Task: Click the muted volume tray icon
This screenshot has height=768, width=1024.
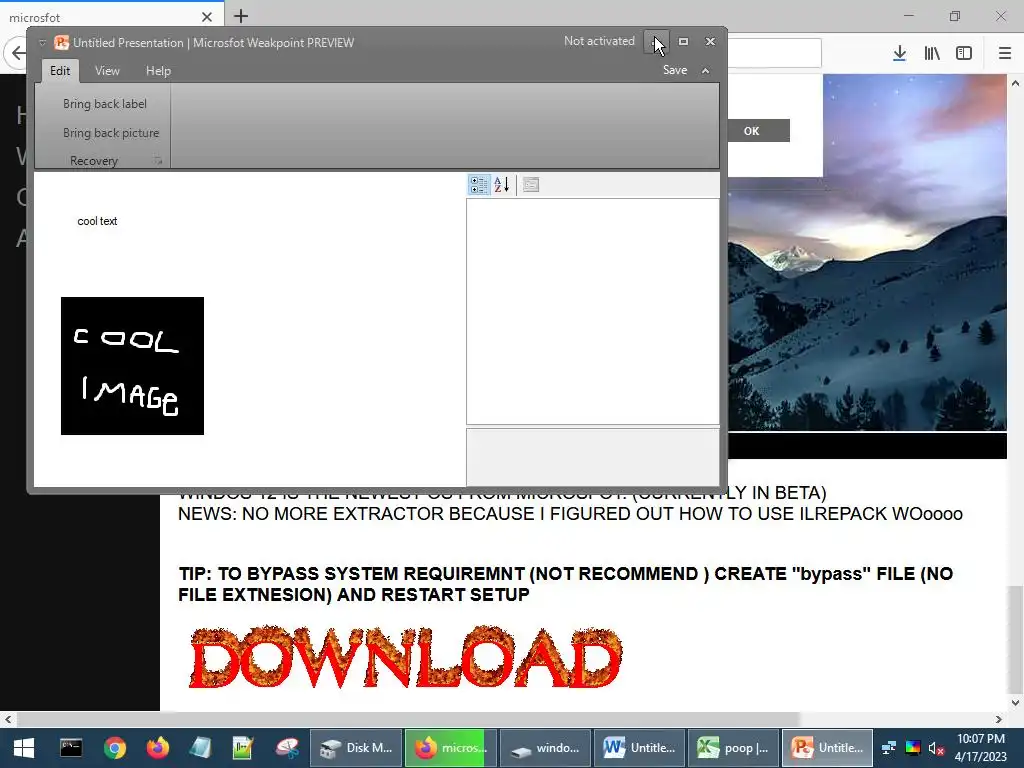Action: pyautogui.click(x=936, y=748)
